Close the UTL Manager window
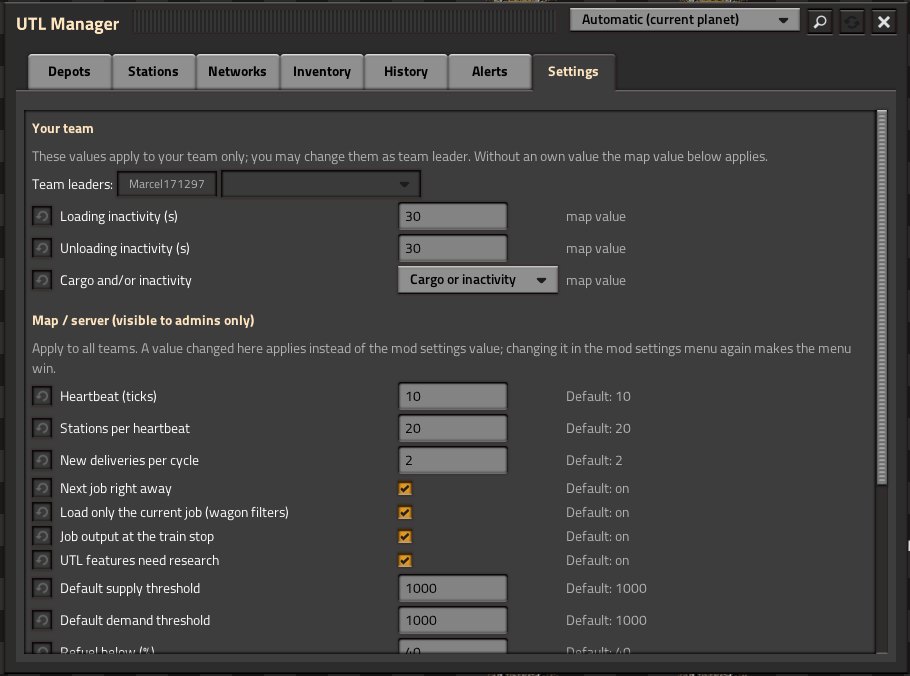The image size is (910, 676). [x=884, y=22]
